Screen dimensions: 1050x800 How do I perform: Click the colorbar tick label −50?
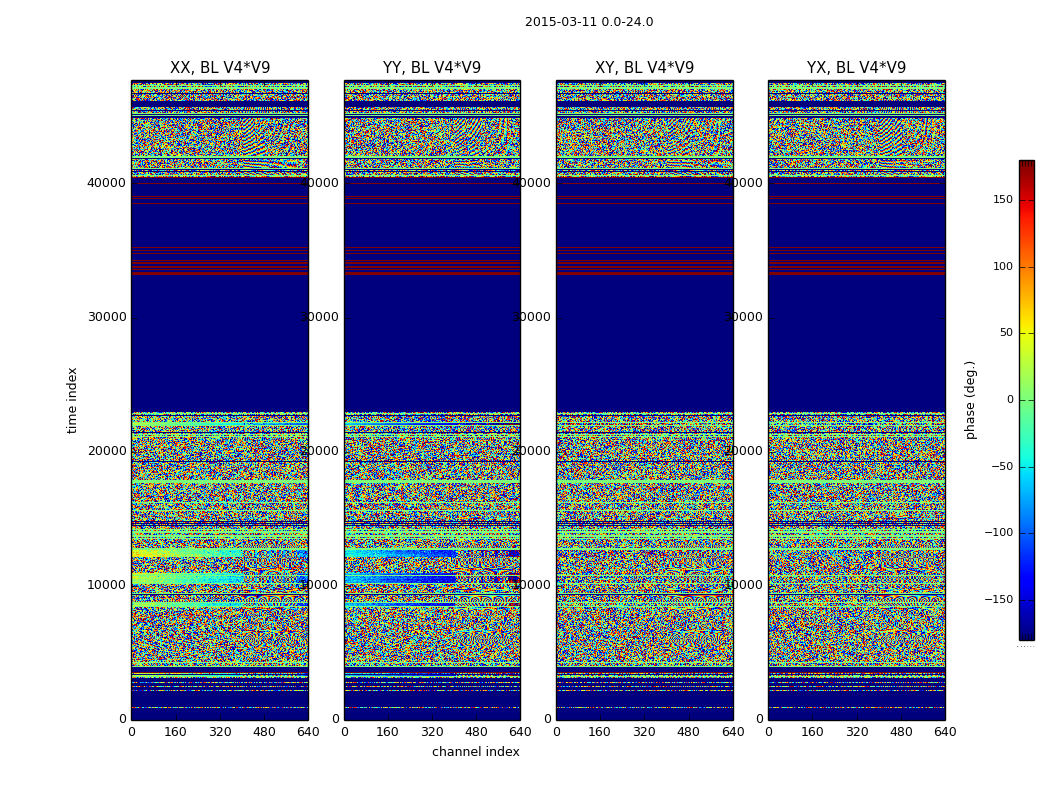click(1002, 467)
